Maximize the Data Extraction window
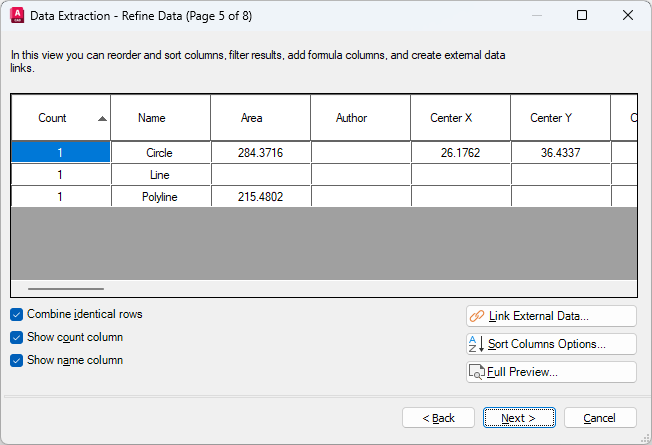This screenshot has height=445, width=652. click(582, 16)
